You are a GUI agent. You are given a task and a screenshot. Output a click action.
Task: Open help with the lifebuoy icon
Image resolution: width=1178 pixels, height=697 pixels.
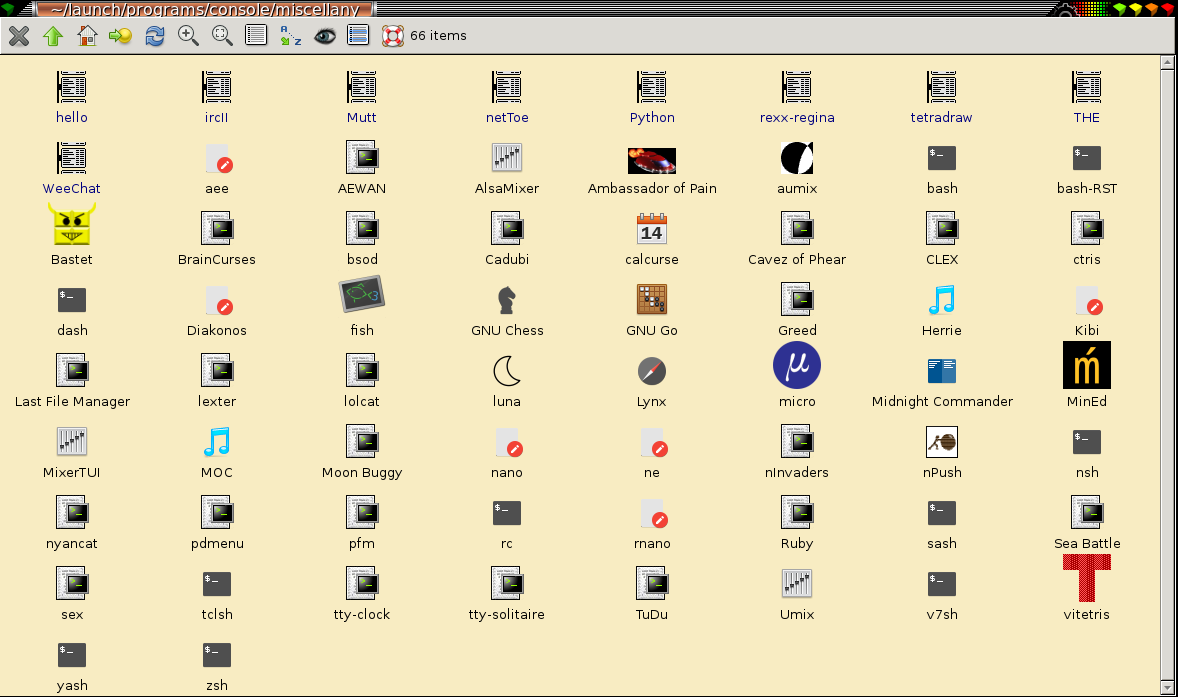coord(393,35)
